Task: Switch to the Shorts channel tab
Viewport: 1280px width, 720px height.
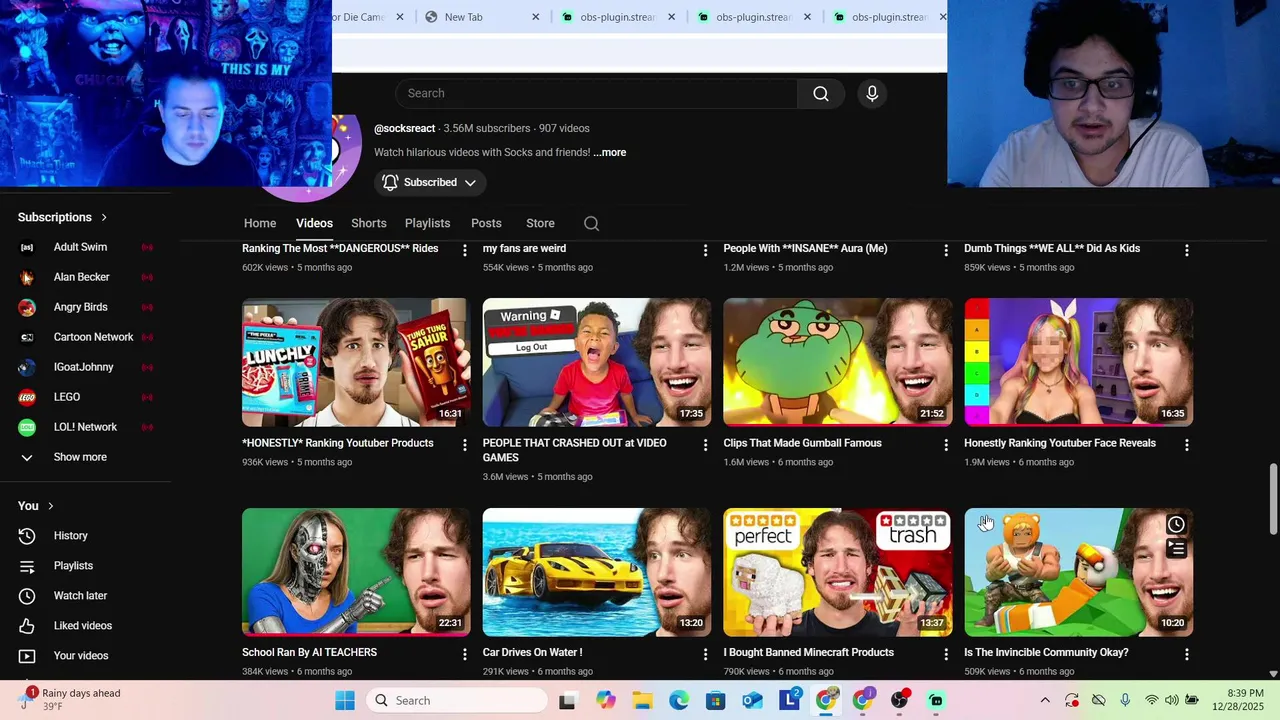Action: coord(369,223)
